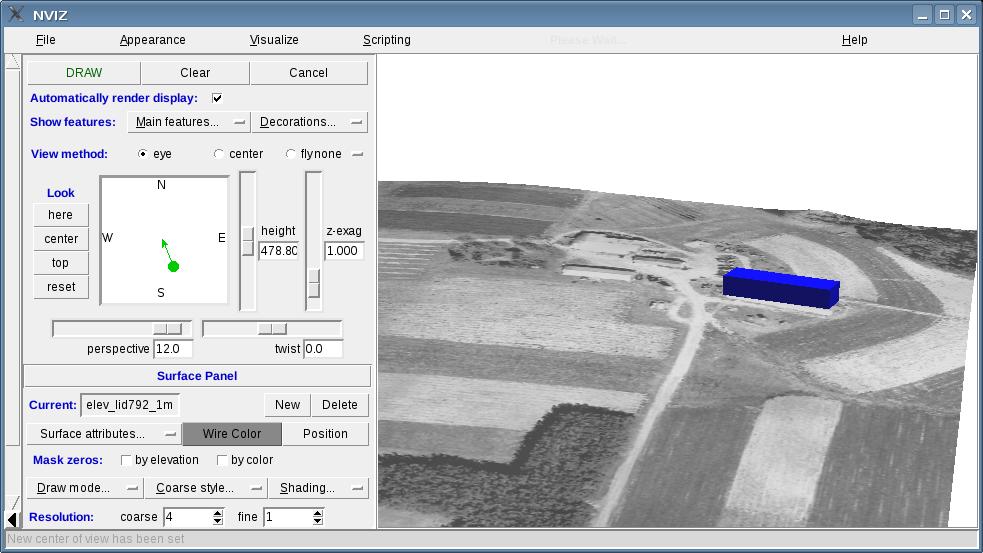Click the height value input field
This screenshot has width=983, height=553.
coord(278,251)
